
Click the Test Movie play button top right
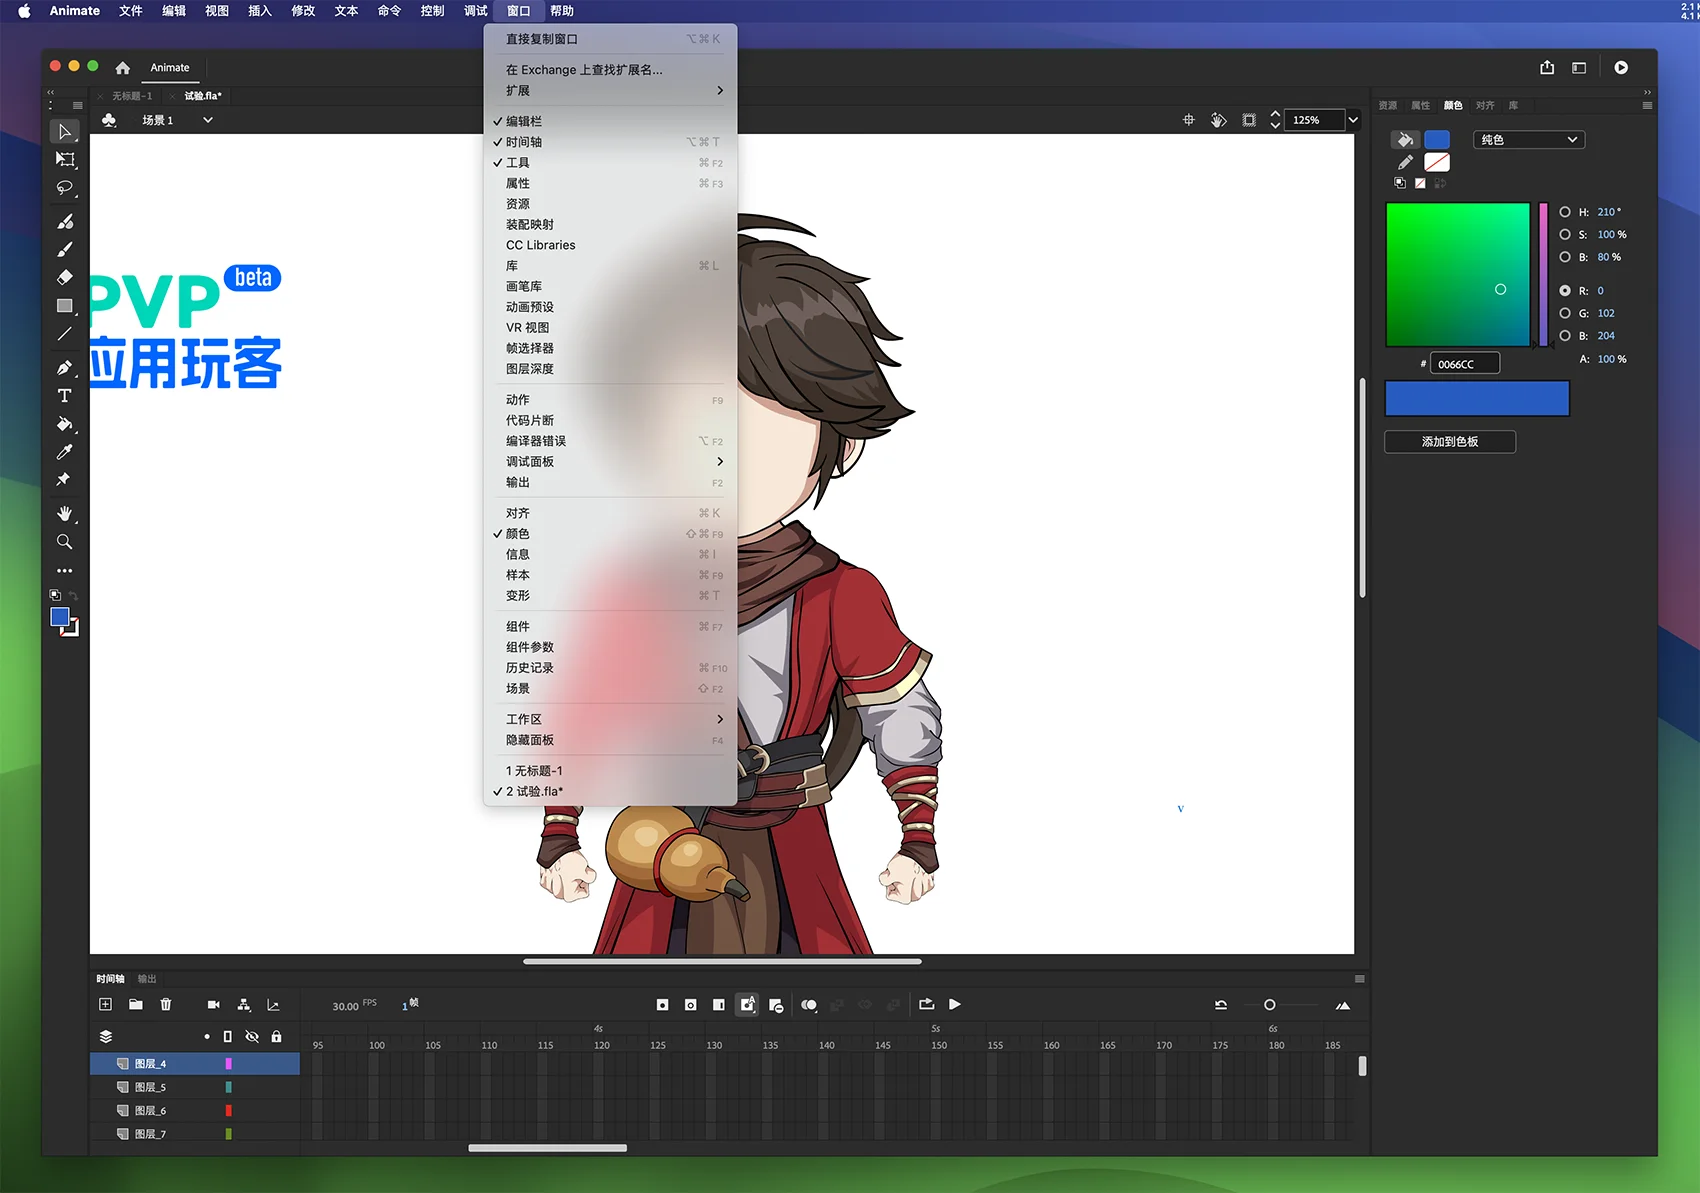pyautogui.click(x=1621, y=67)
